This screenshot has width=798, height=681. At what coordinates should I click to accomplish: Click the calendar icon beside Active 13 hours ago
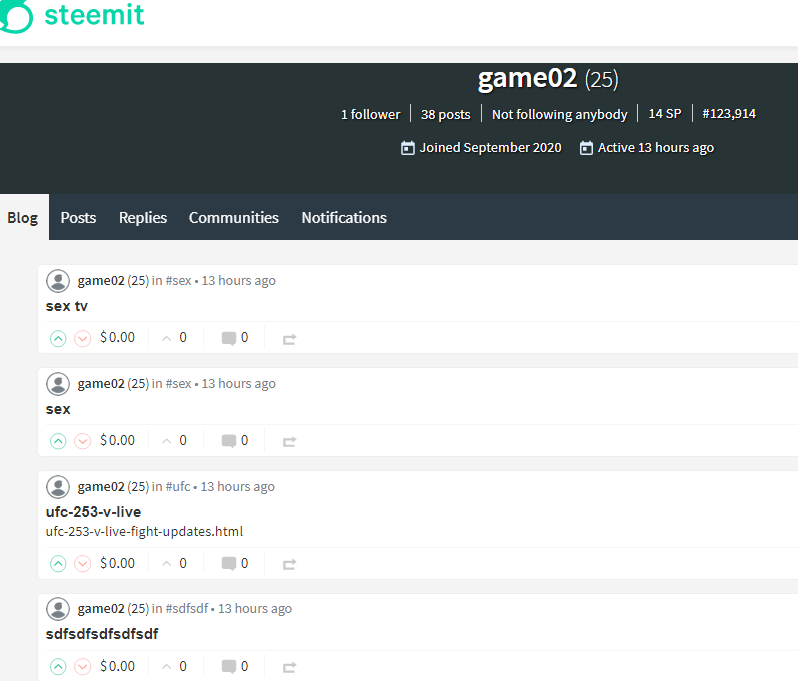tap(586, 148)
